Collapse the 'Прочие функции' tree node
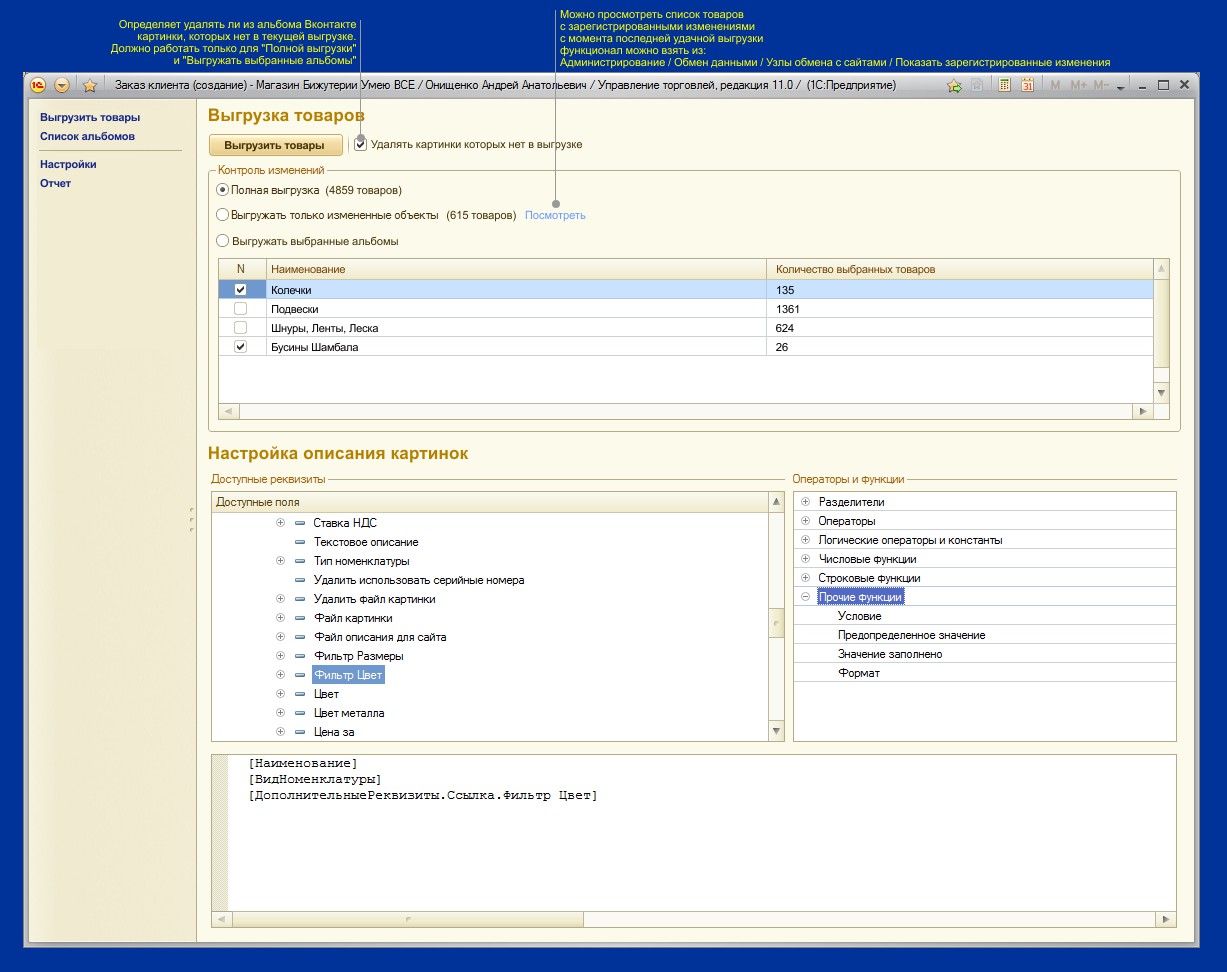Viewport: 1227px width, 972px height. tap(805, 597)
